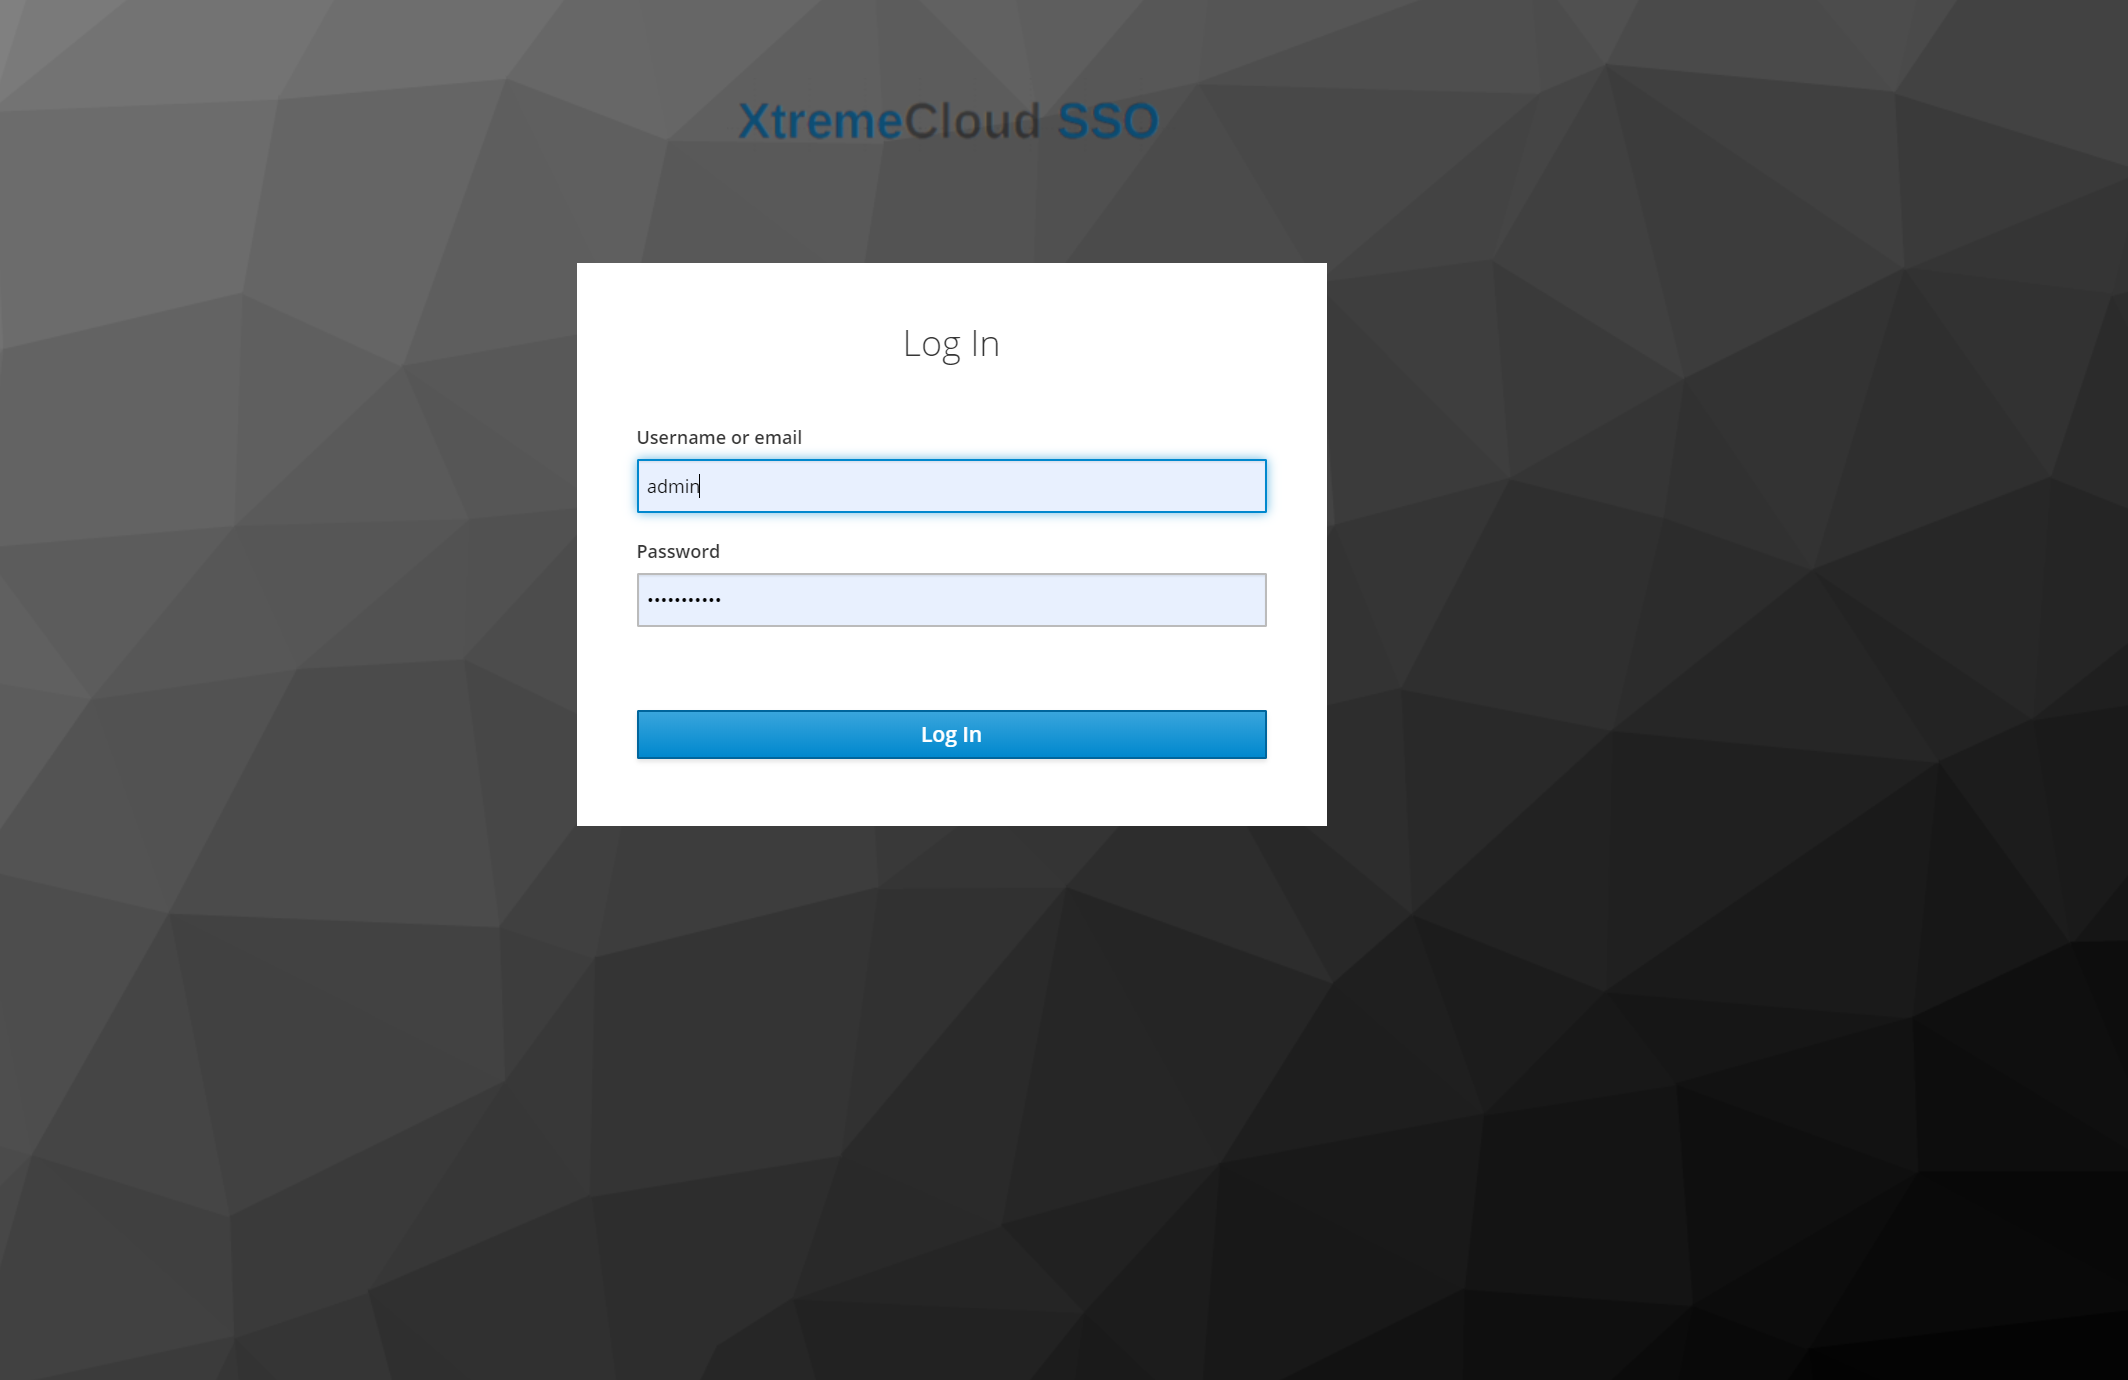Focus the Password input field

[951, 600]
